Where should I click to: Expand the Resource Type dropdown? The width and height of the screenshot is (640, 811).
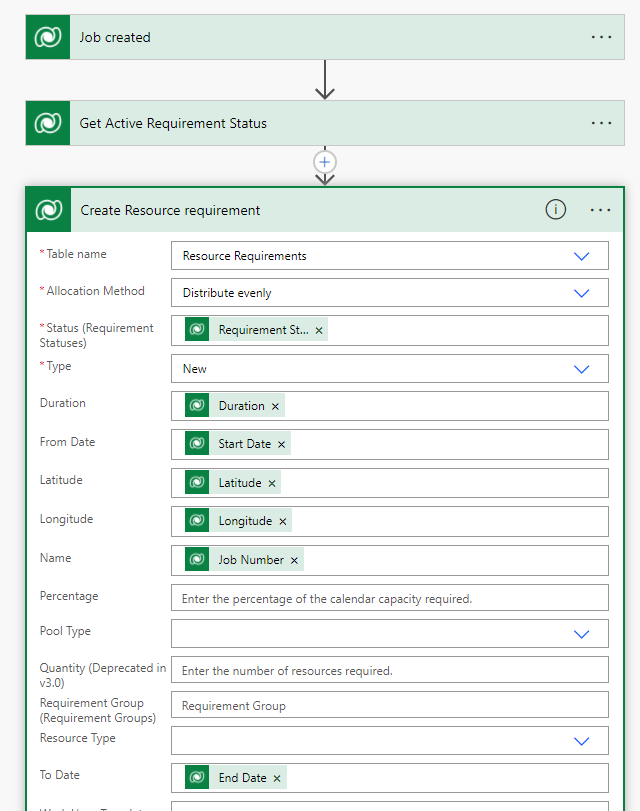(582, 741)
